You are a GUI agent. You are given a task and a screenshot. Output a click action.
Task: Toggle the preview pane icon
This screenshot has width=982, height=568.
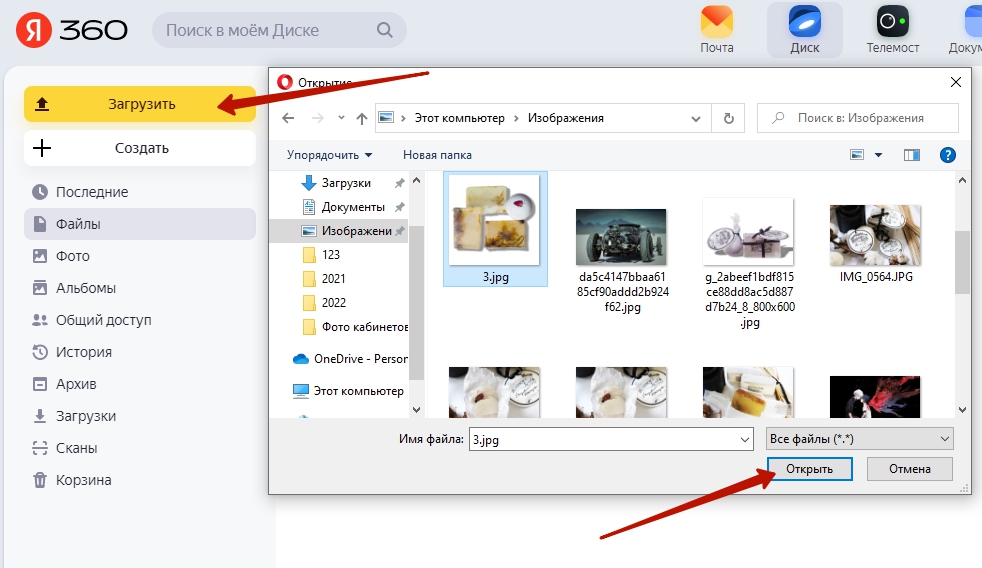(x=911, y=155)
